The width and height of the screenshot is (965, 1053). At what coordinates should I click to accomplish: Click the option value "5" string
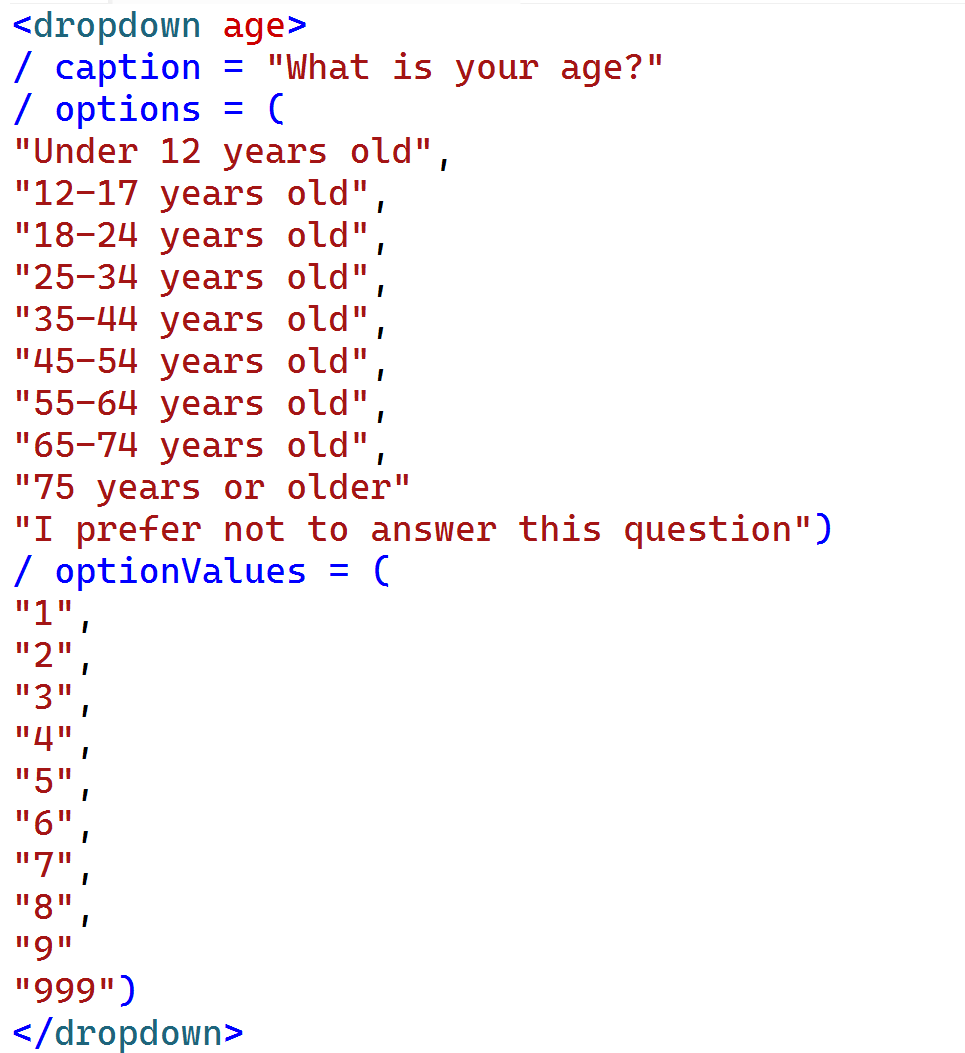[x=44, y=781]
